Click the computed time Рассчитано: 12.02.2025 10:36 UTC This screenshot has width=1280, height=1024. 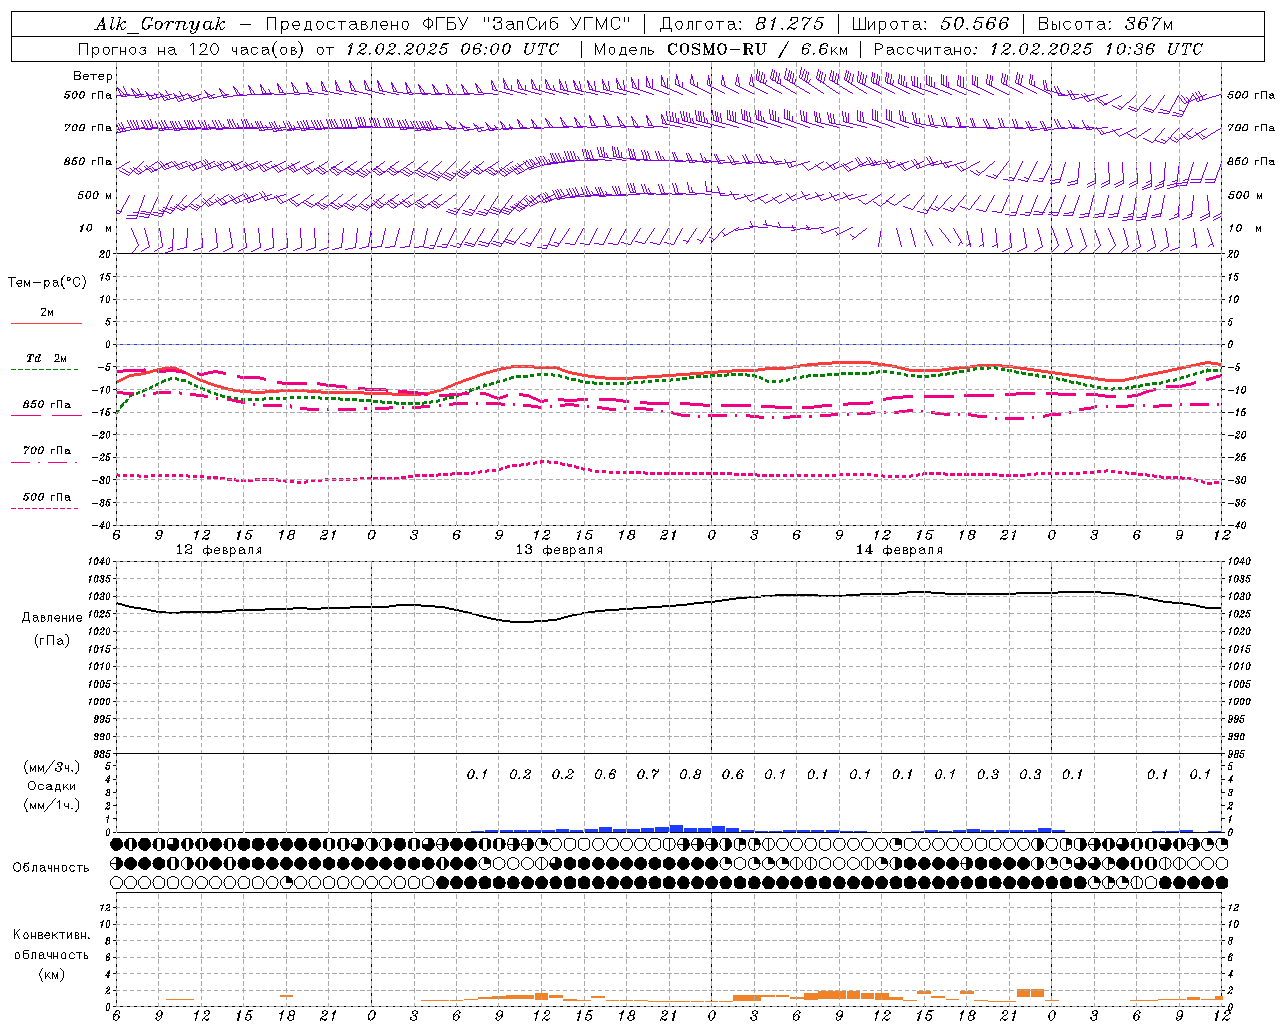pyautogui.click(x=1038, y=49)
